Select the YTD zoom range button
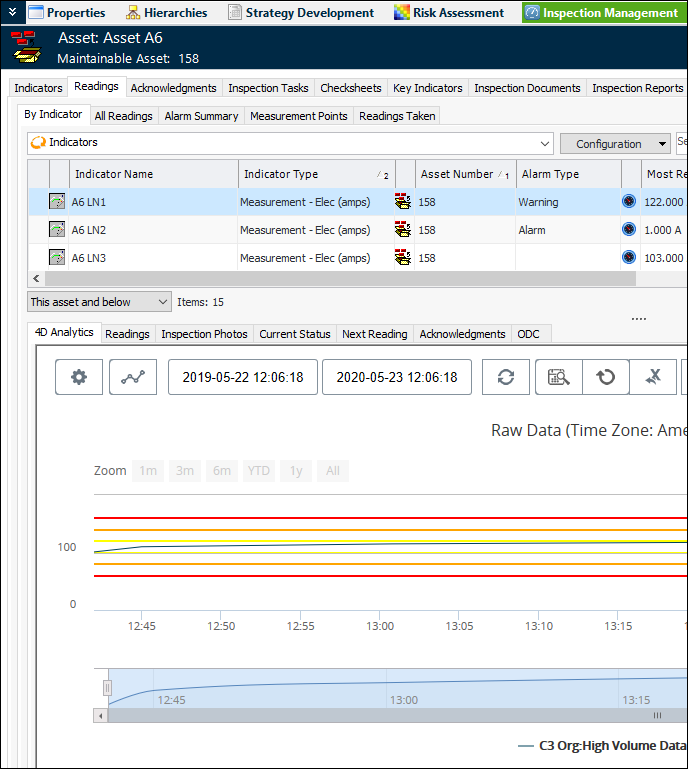 [258, 471]
